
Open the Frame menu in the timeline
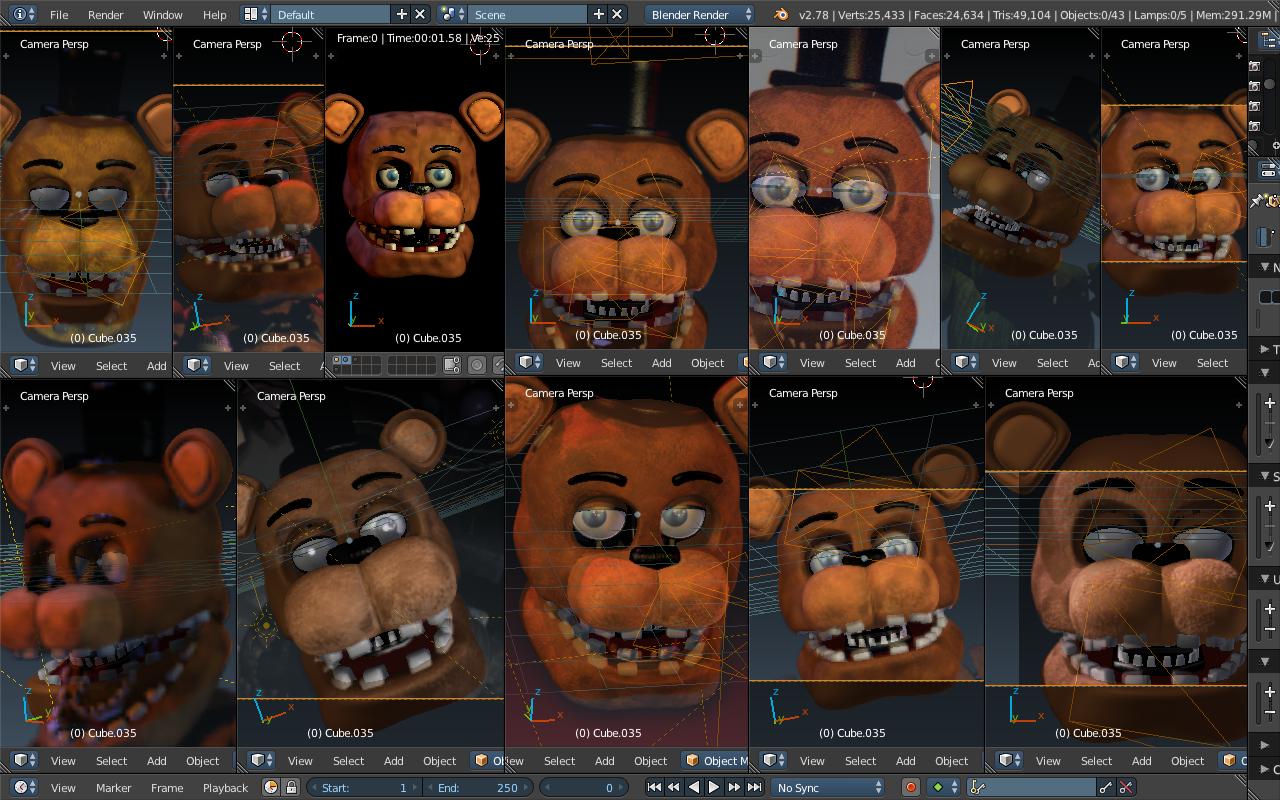coord(167,788)
